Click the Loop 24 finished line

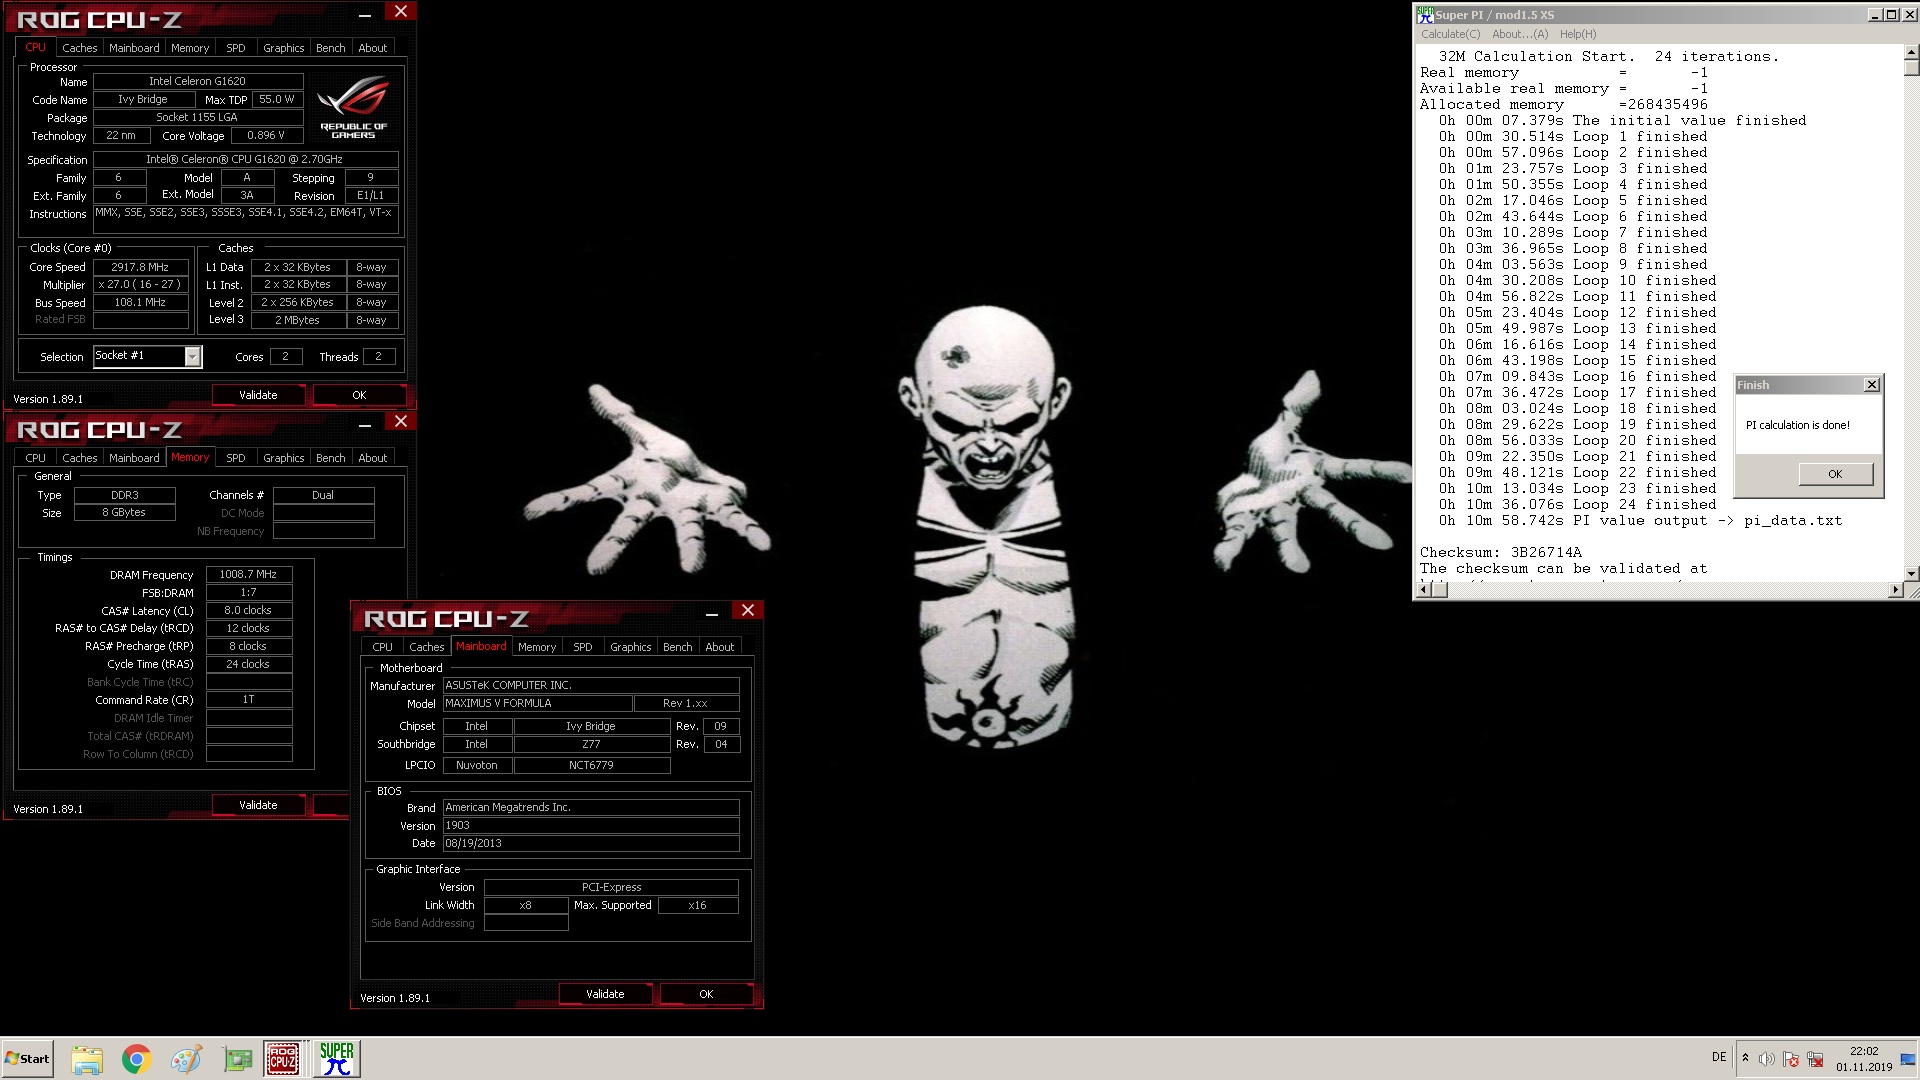click(1577, 504)
